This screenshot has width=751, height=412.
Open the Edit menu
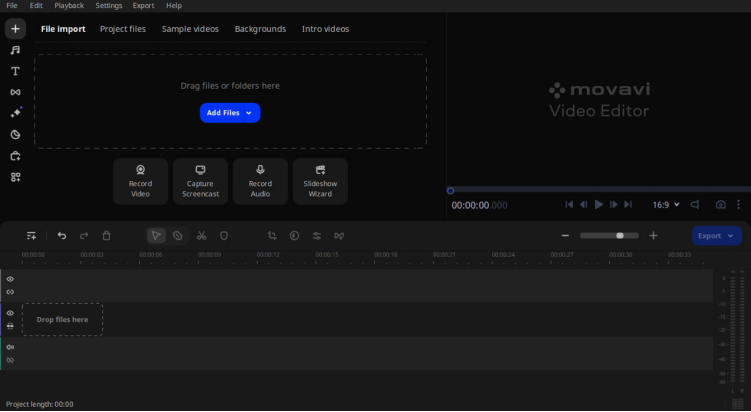click(x=36, y=5)
